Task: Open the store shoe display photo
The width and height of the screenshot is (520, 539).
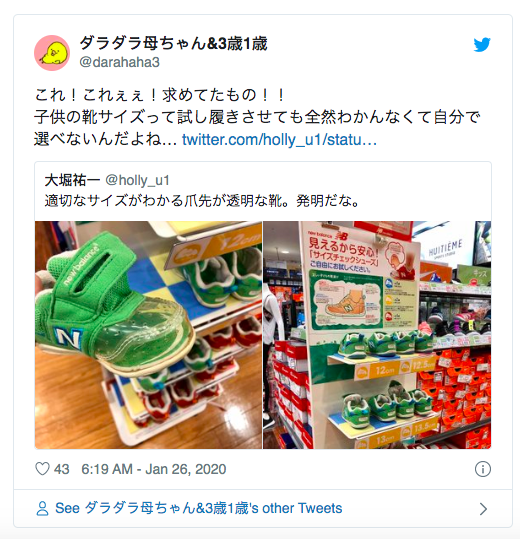Action: point(377,335)
